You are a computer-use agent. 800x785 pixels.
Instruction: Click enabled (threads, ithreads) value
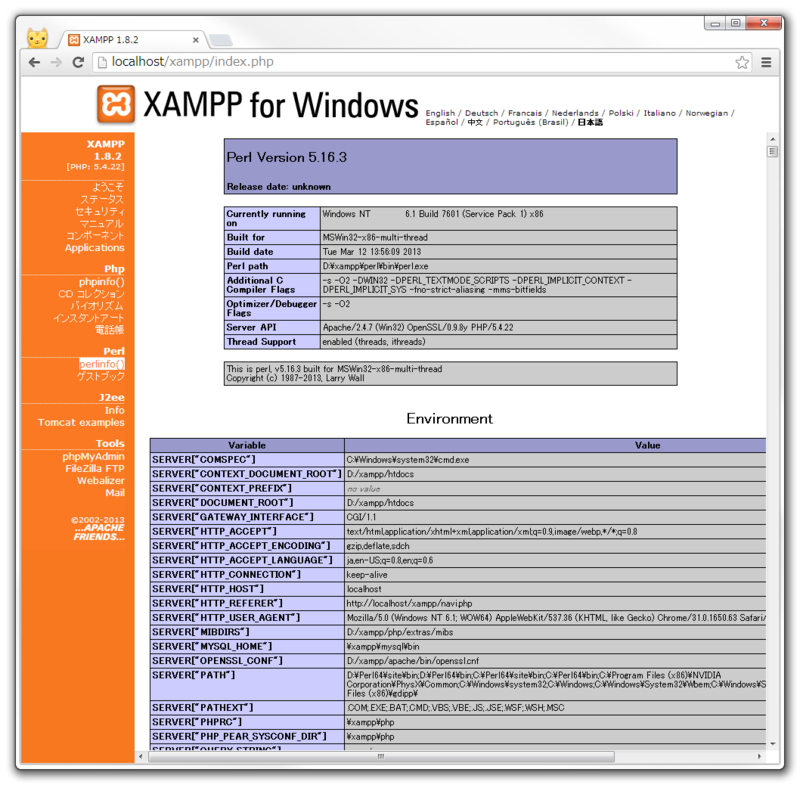(374, 342)
